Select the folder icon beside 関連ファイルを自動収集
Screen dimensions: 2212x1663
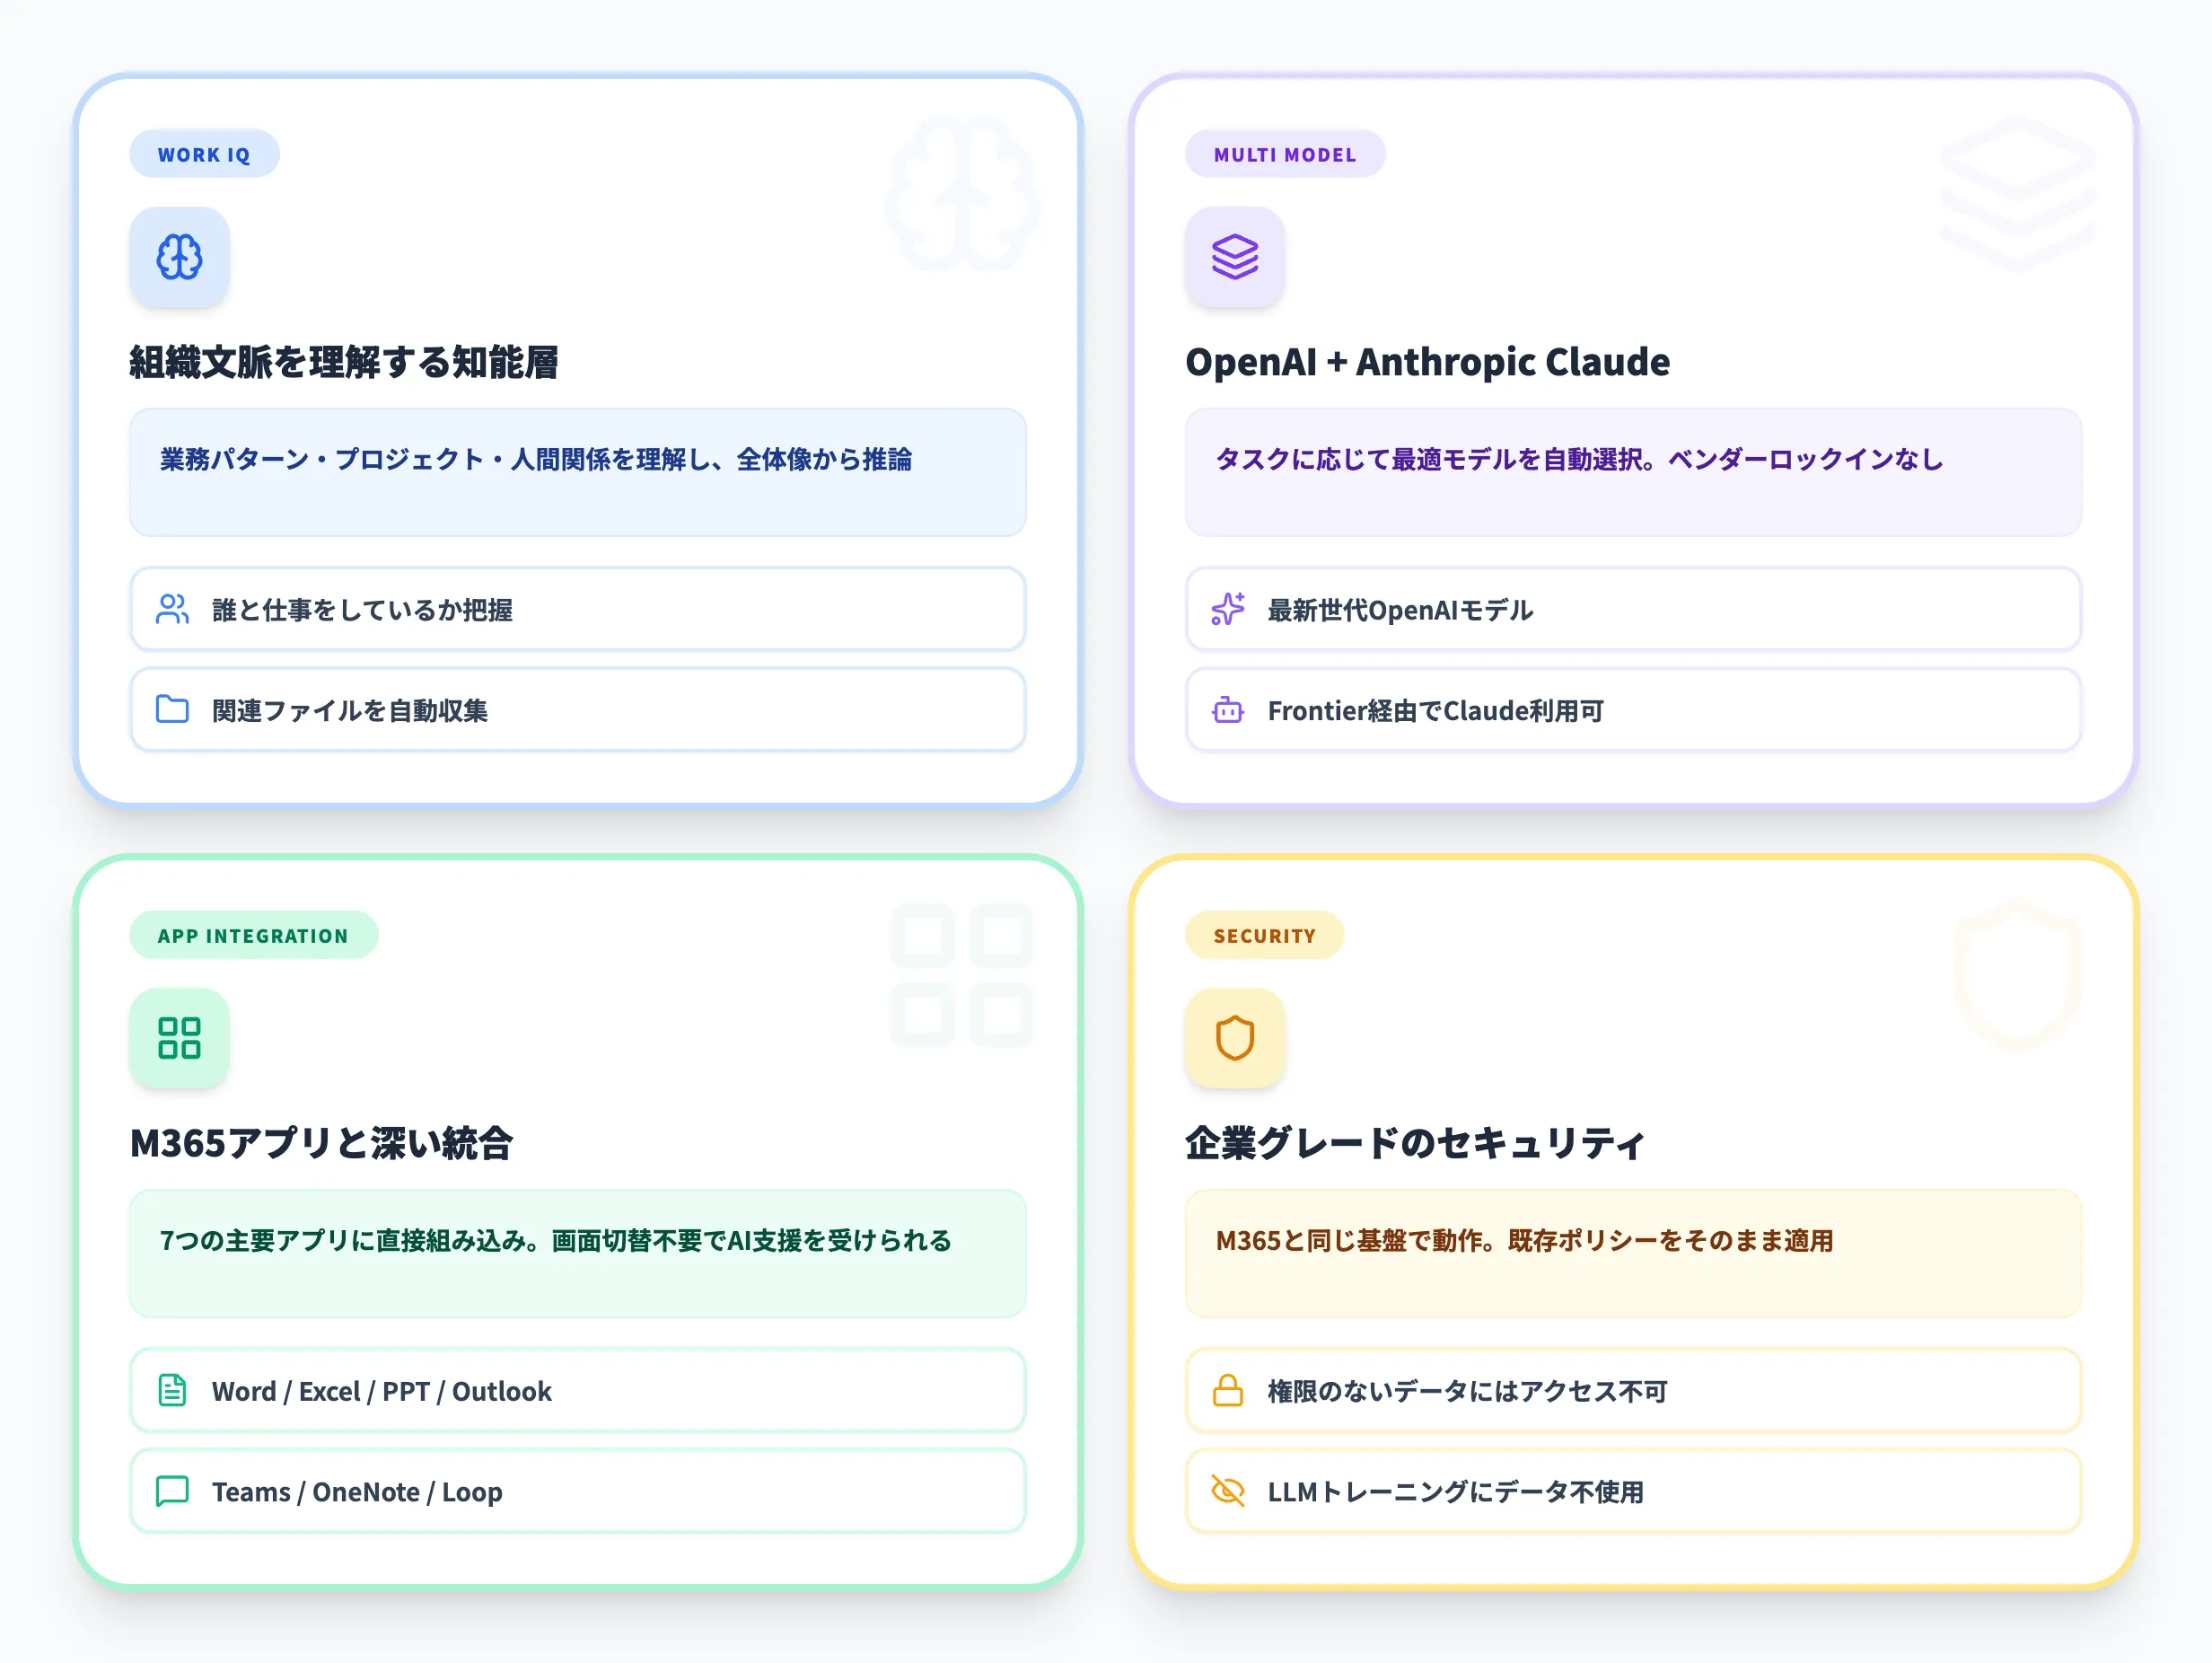pyautogui.click(x=173, y=710)
